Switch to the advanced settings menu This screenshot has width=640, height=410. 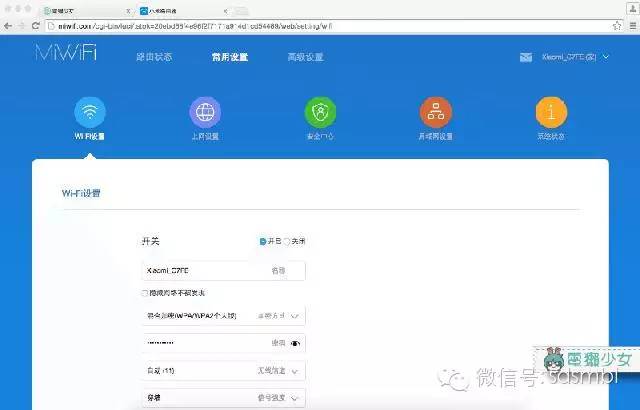pos(306,57)
